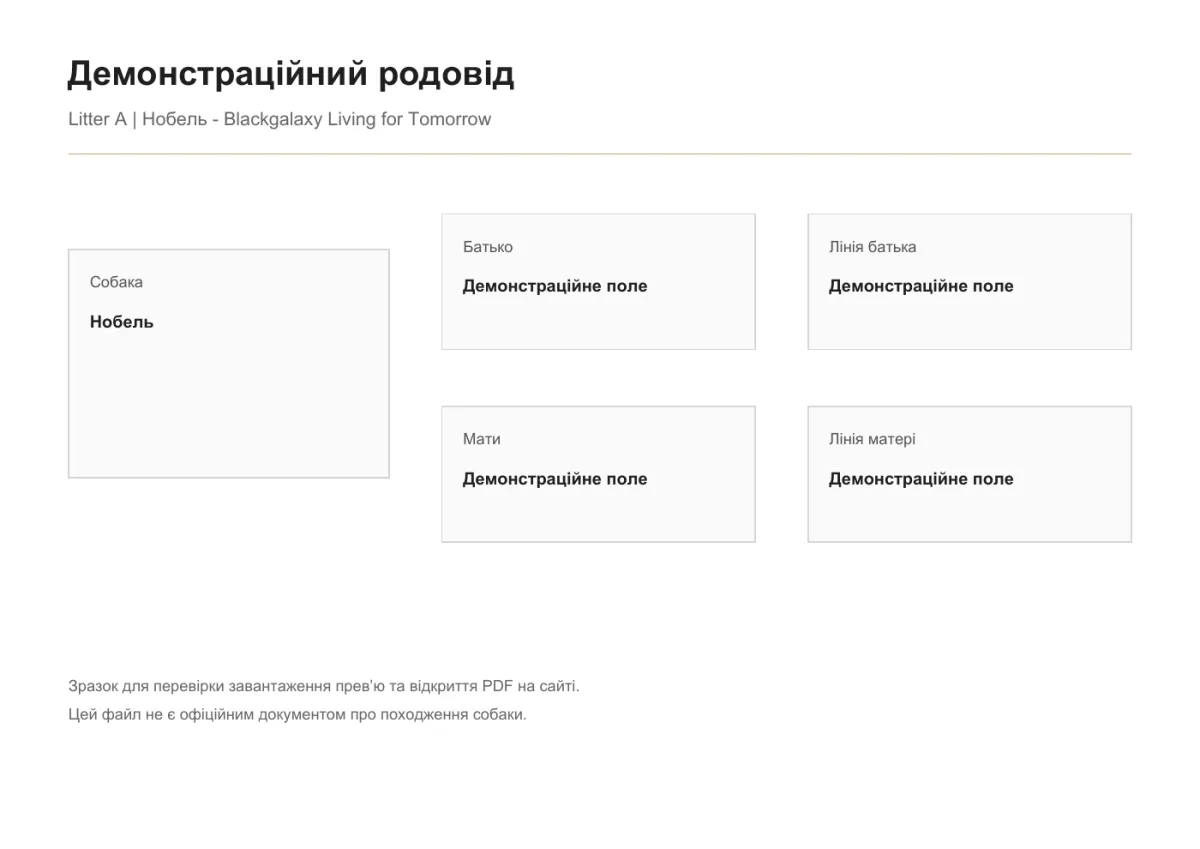The image size is (1200, 849).
Task: Select subtitle 'Litter A | Нобель - Blackgalaxy Living for Tomorrow'
Action: coord(280,119)
